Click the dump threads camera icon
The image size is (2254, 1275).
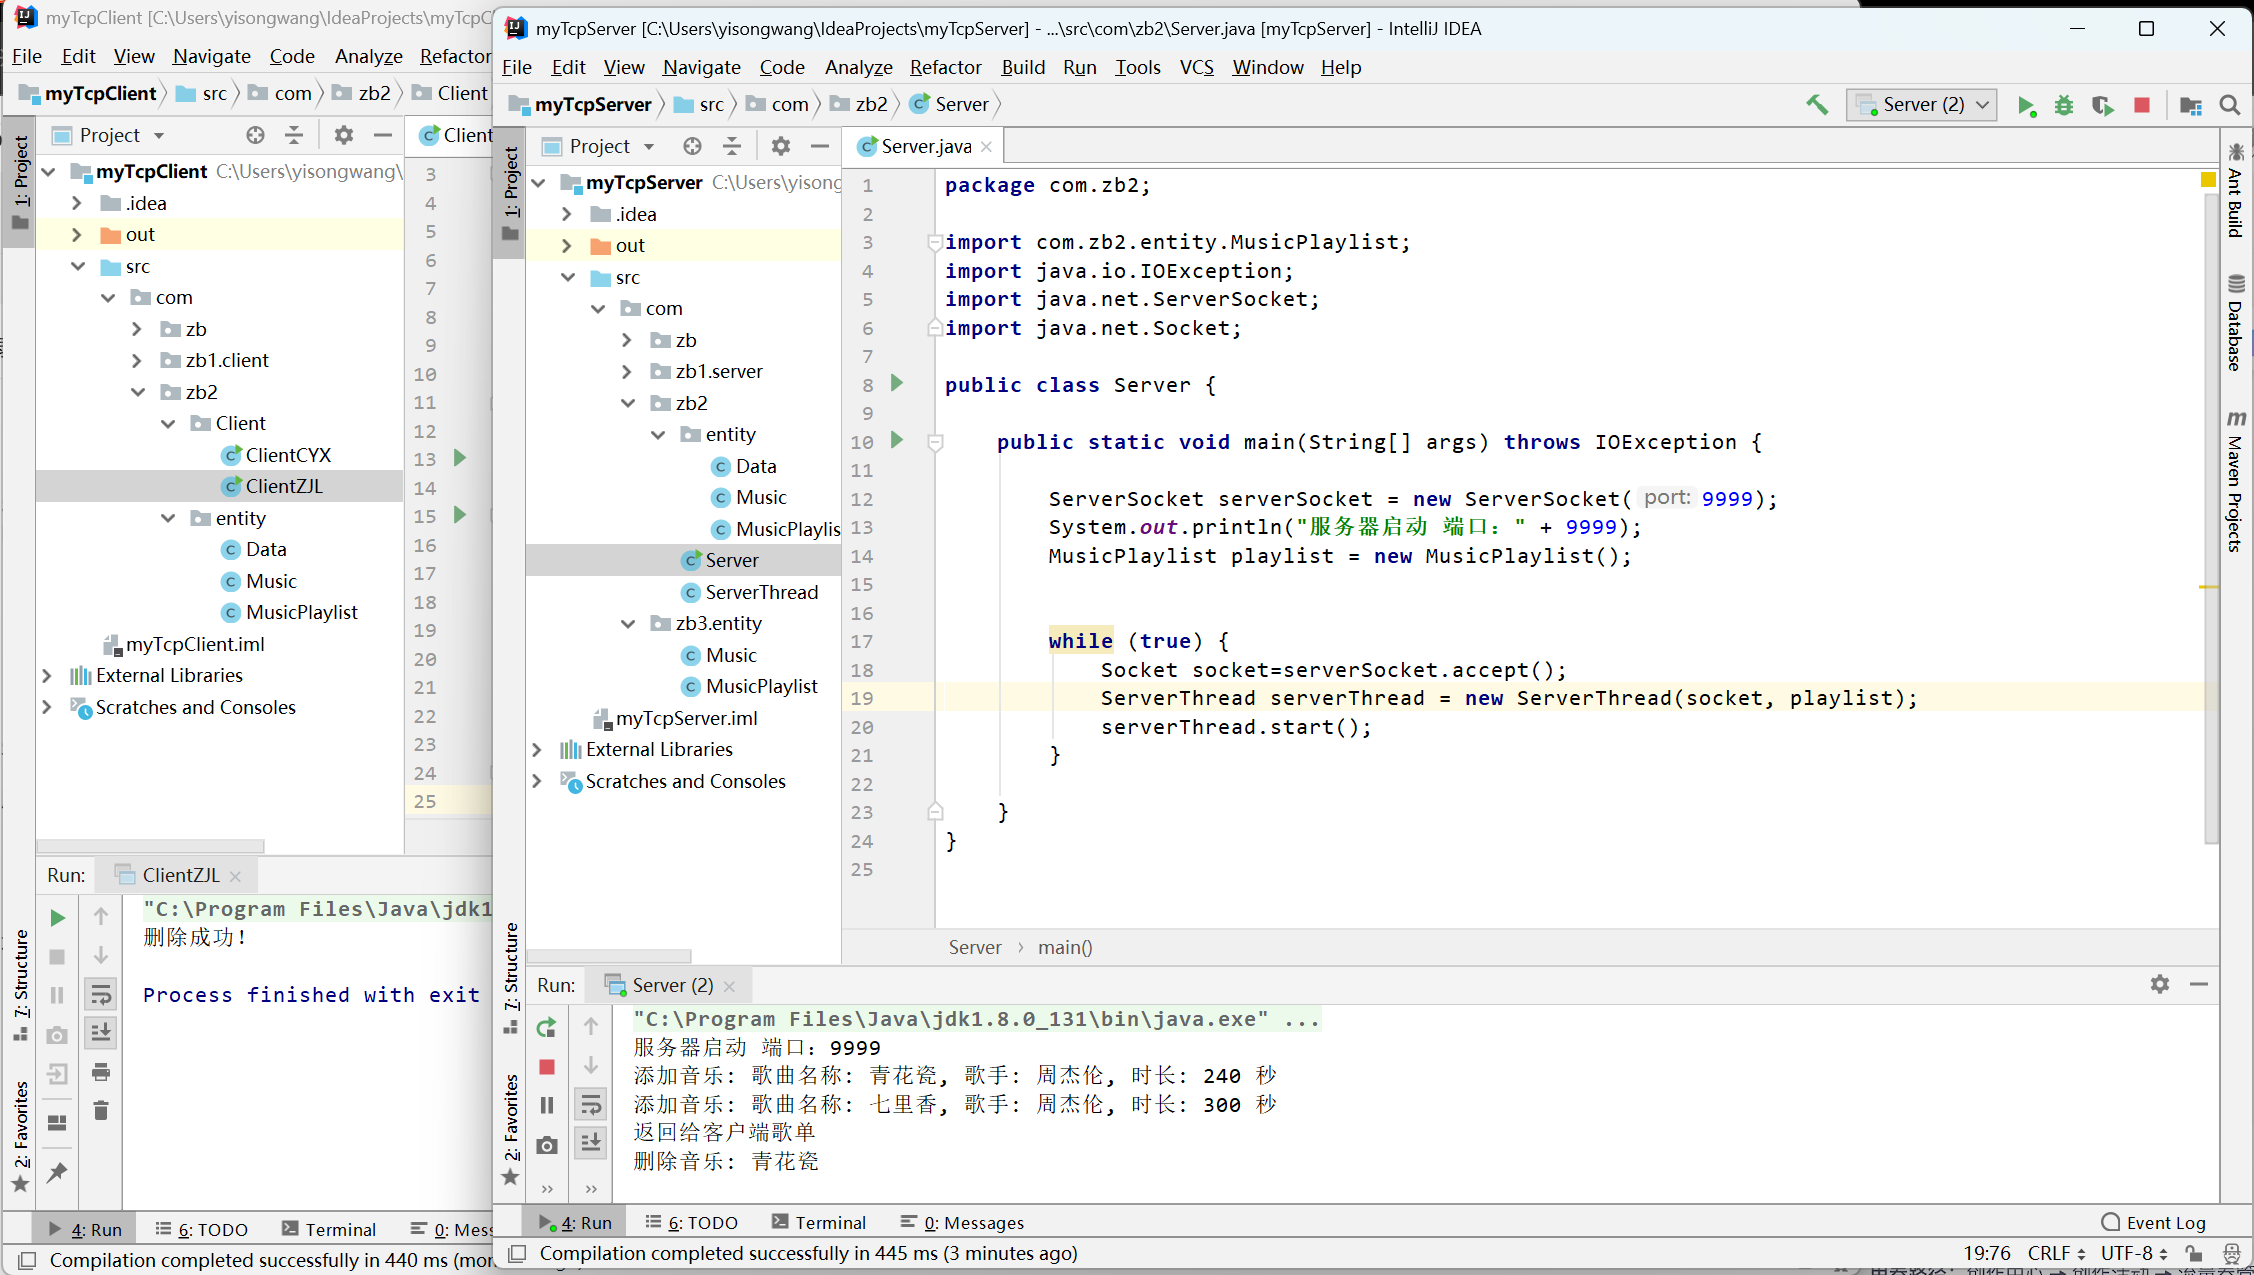pos(546,1145)
